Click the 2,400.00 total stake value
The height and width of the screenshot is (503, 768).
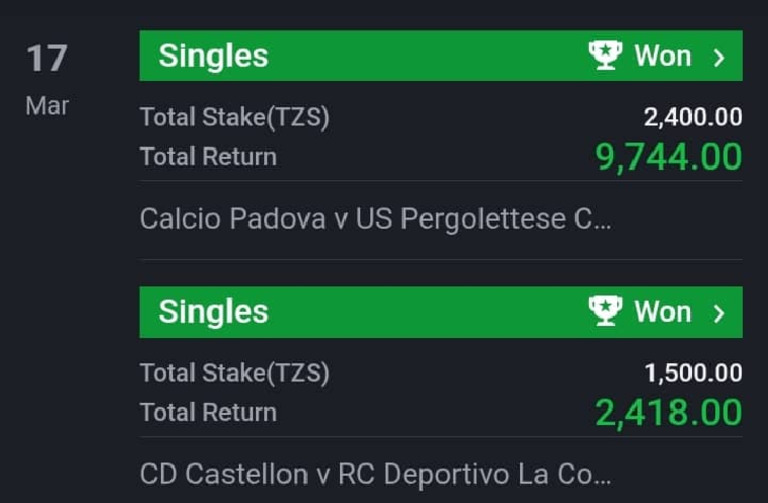coord(693,117)
